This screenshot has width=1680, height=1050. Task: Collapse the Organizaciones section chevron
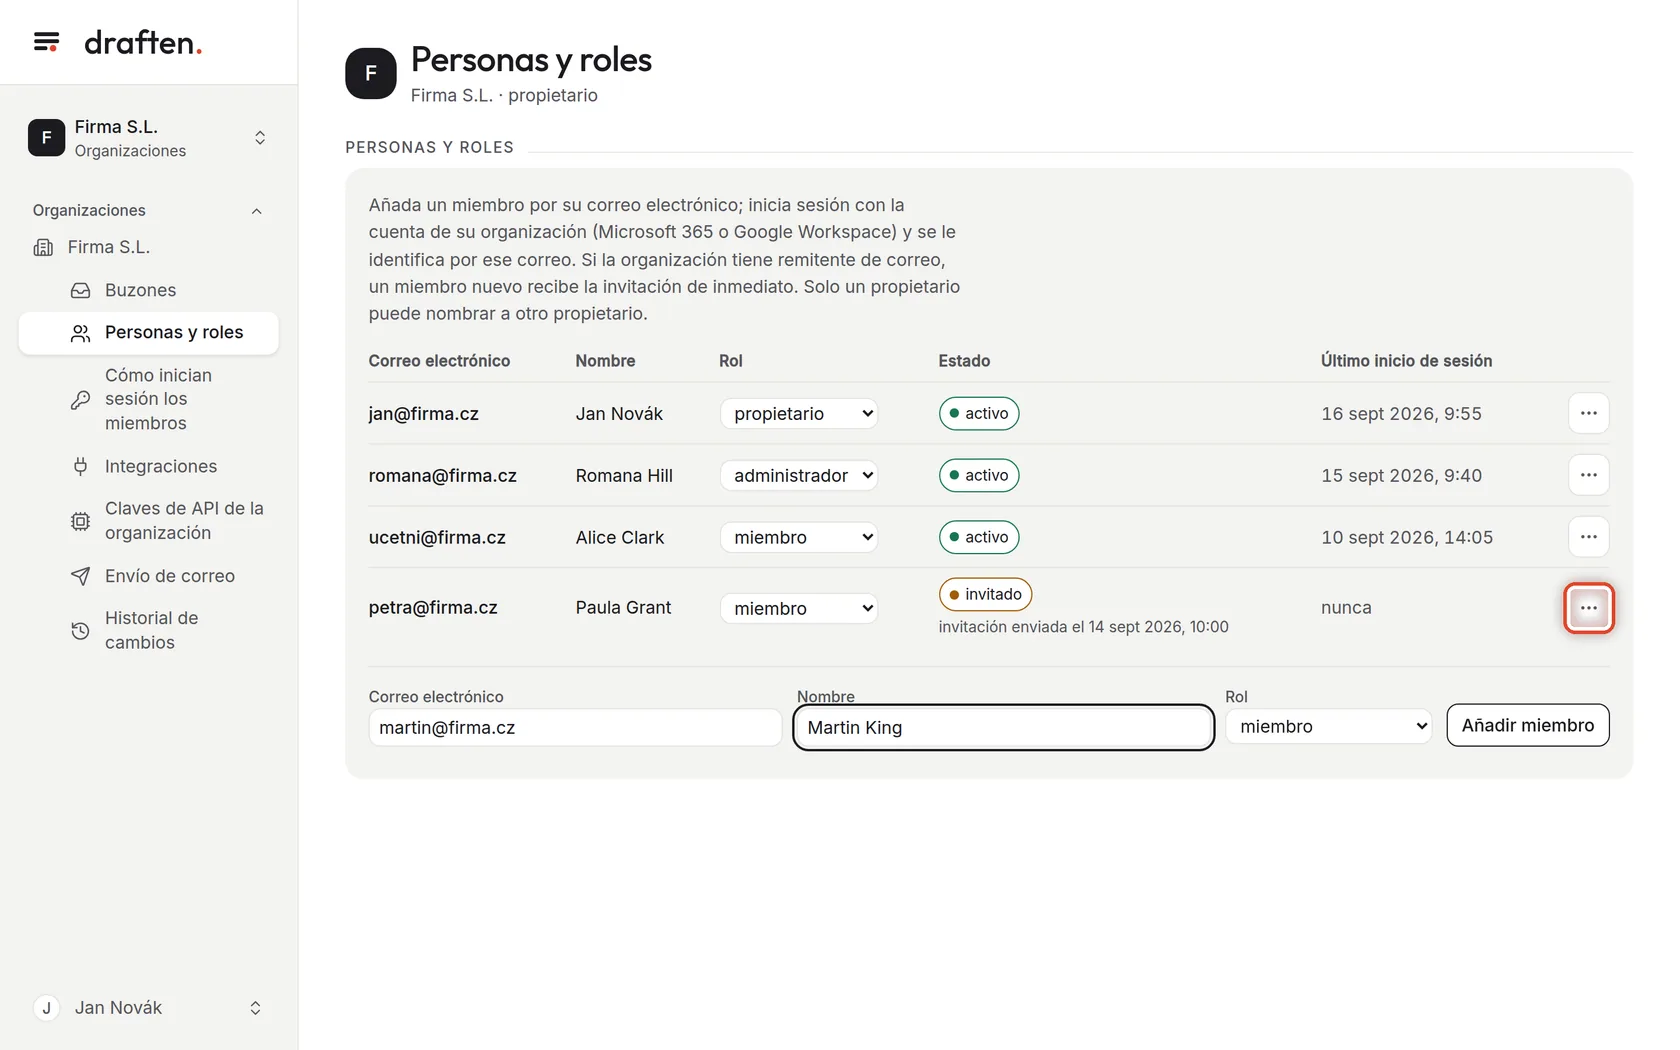click(257, 211)
